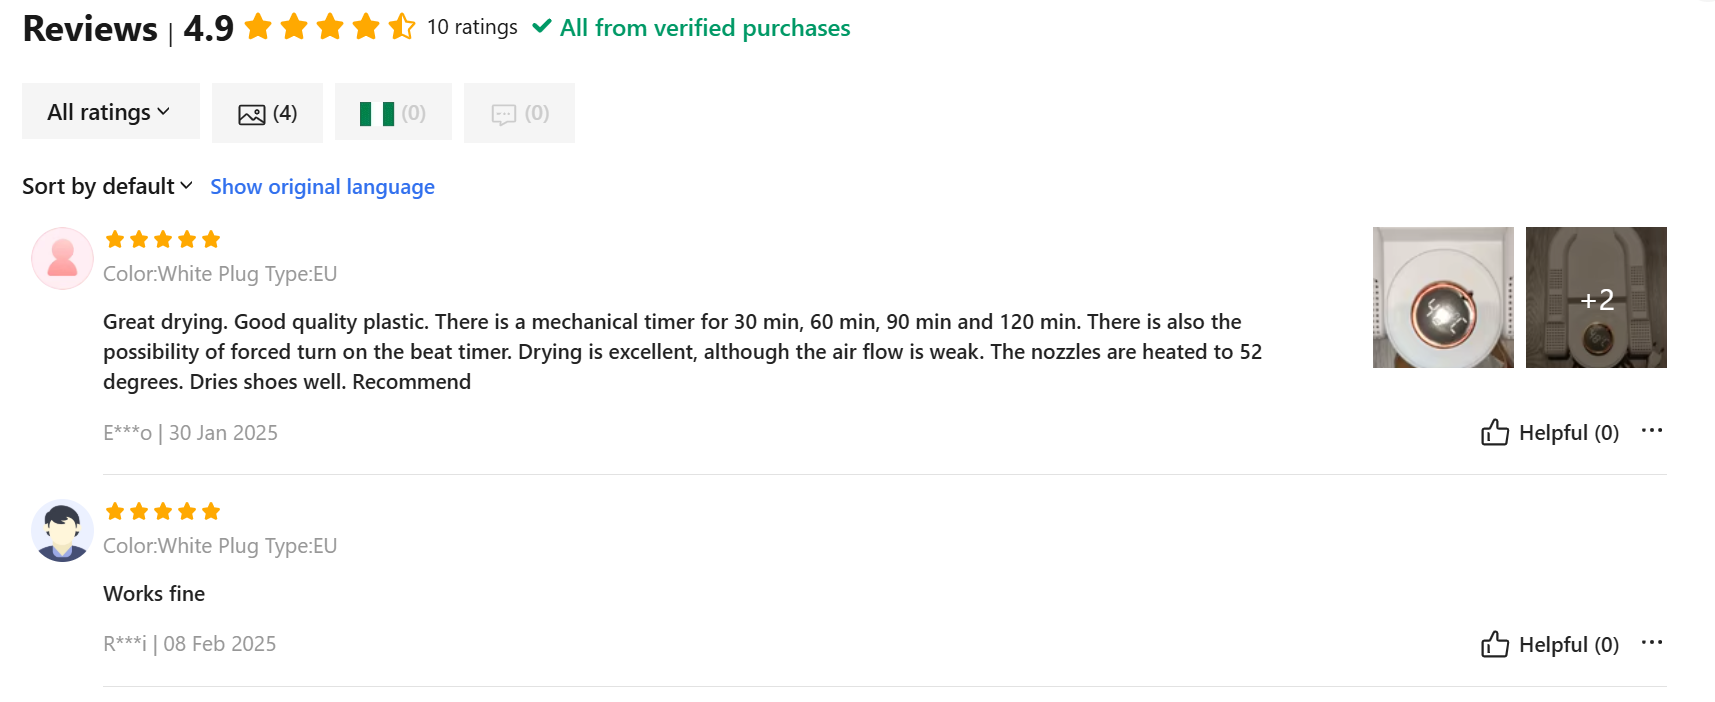Open more options for R***i's review

pos(1652,643)
